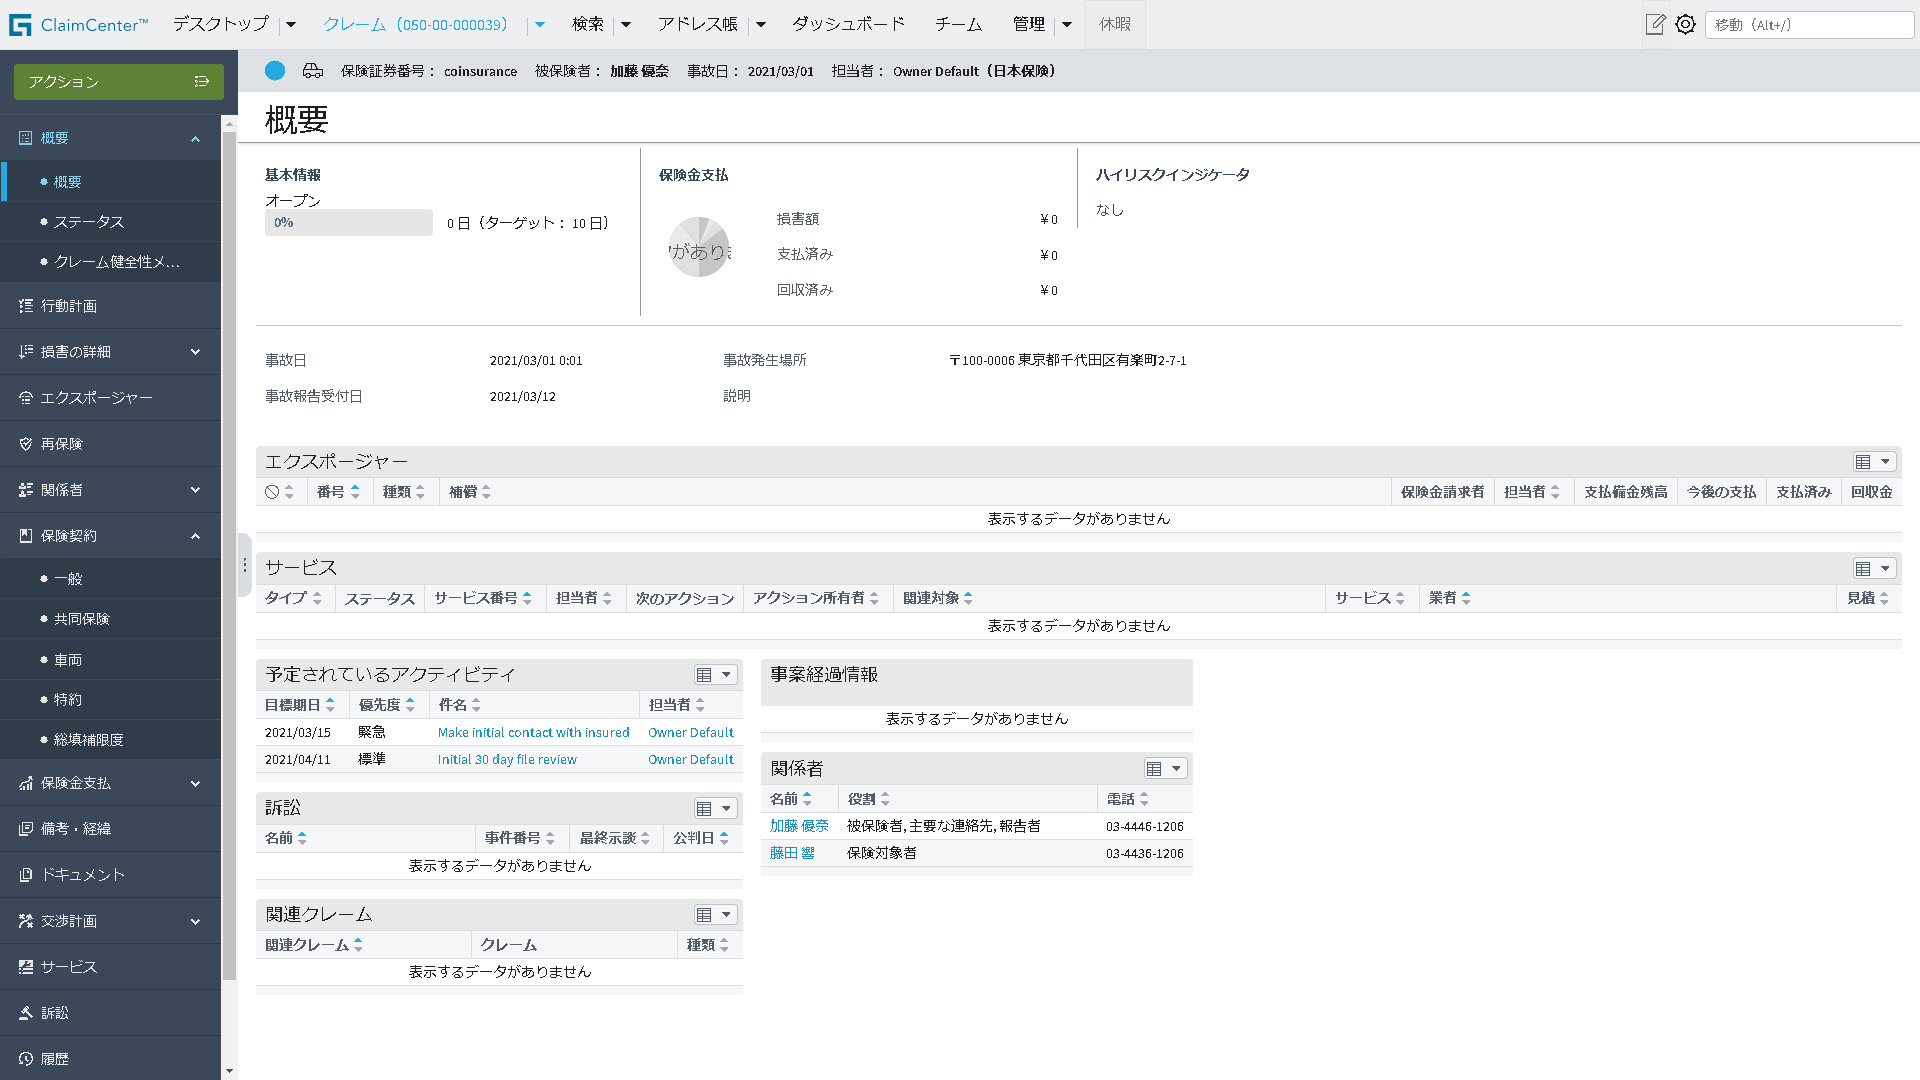Viewport: 1920px width, 1080px height.
Task: Open 再保険 in the sidebar
Action: pos(62,444)
